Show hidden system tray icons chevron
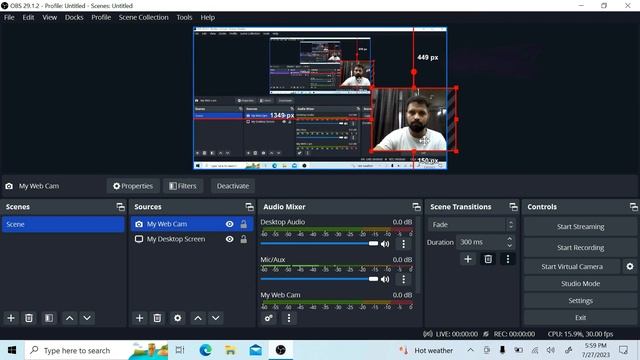The height and width of the screenshot is (360, 640). tap(470, 350)
